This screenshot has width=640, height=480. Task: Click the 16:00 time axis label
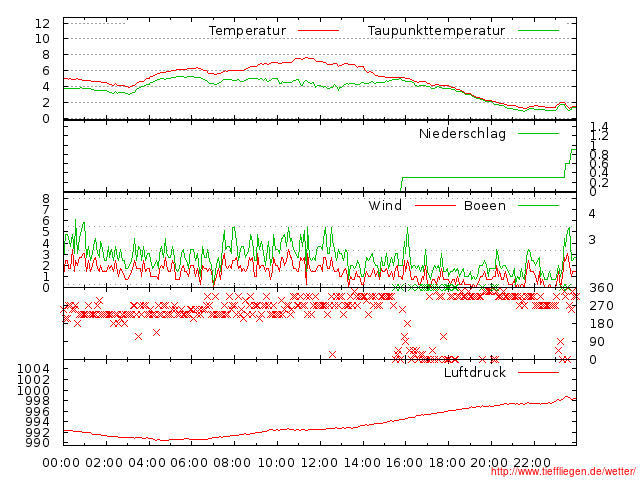coord(404,463)
